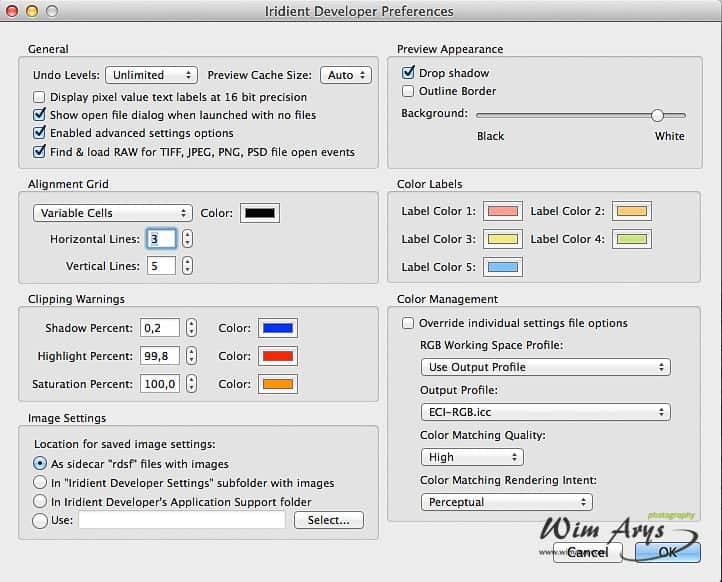Click the Shadow clipping blue color swatch

(278, 328)
